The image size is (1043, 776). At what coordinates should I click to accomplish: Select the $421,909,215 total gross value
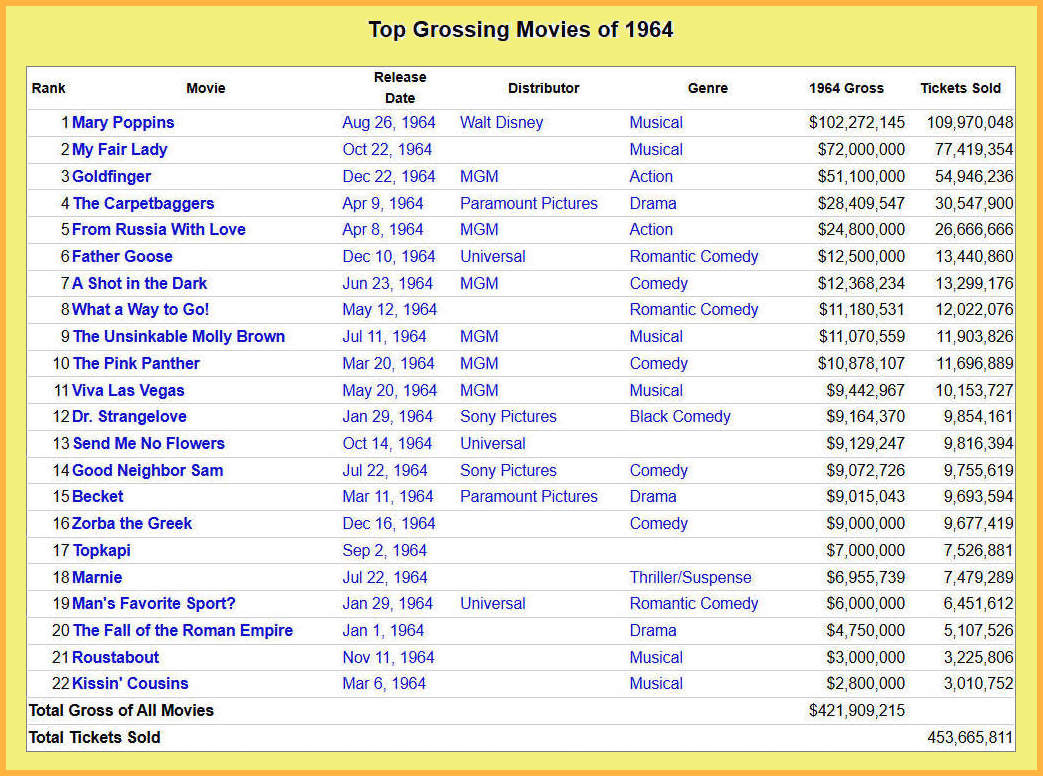[857, 710]
